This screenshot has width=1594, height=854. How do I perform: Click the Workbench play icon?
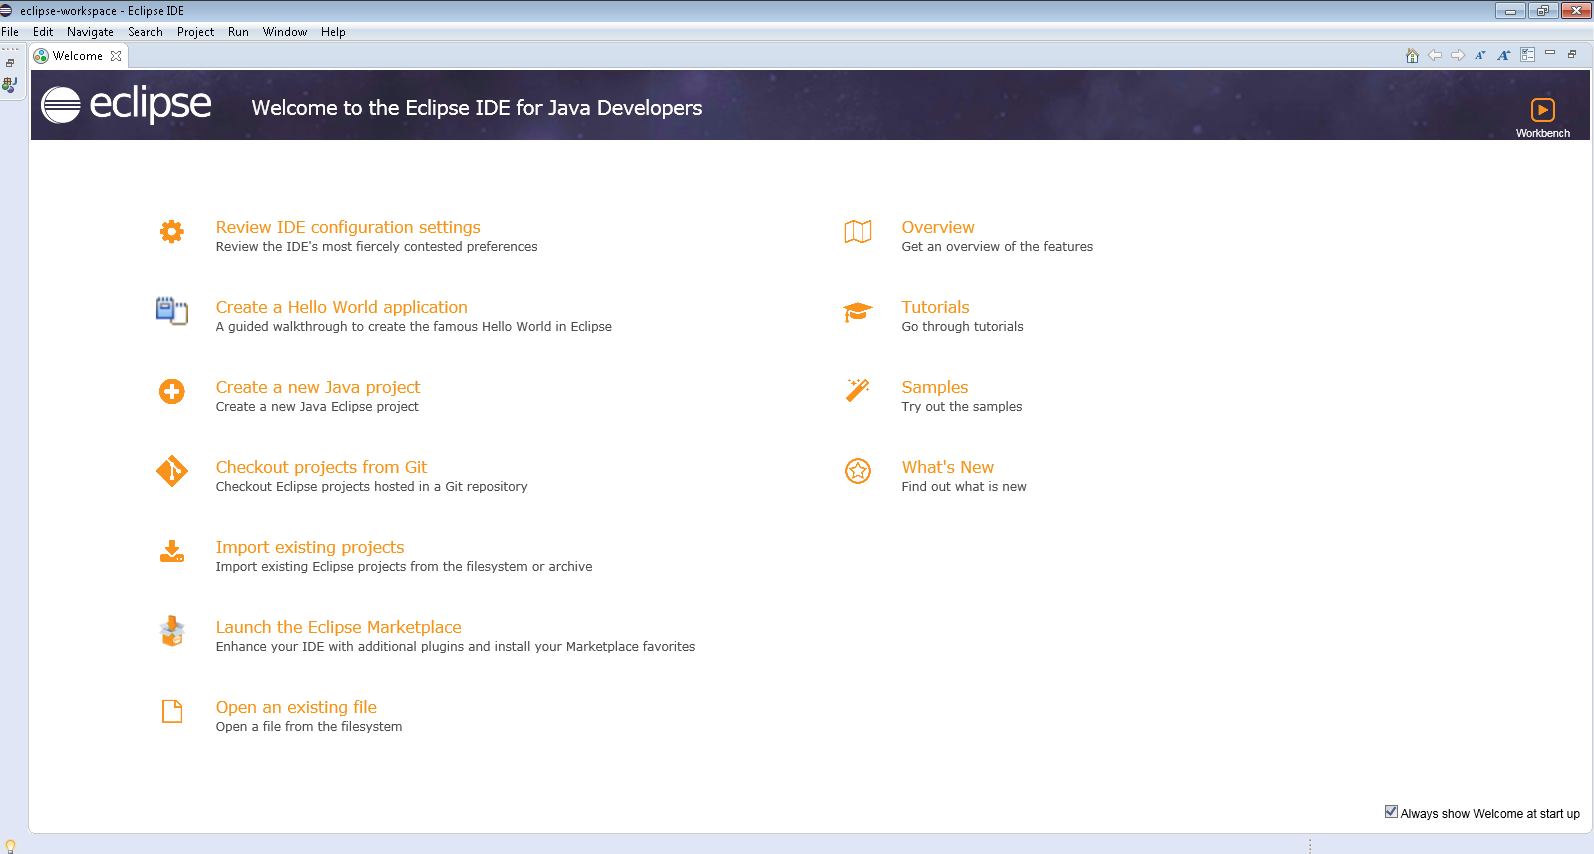pyautogui.click(x=1543, y=109)
